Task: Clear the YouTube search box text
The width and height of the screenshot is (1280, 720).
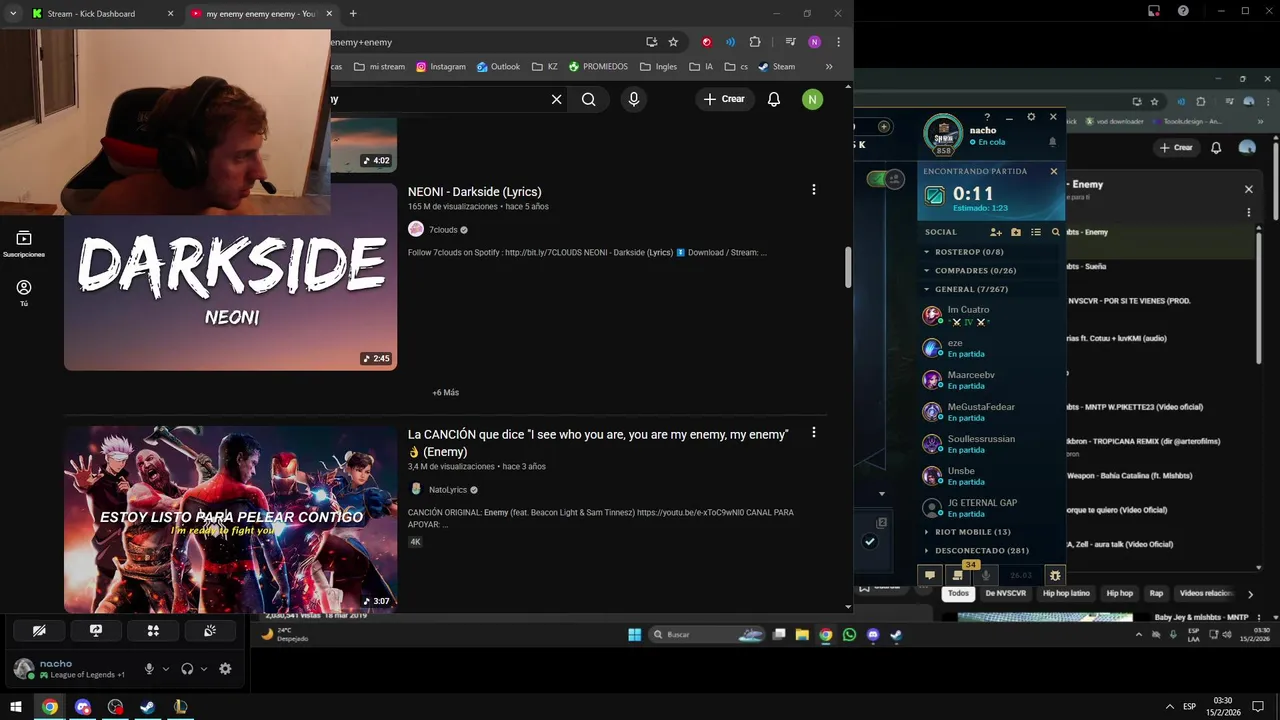Action: point(557,99)
